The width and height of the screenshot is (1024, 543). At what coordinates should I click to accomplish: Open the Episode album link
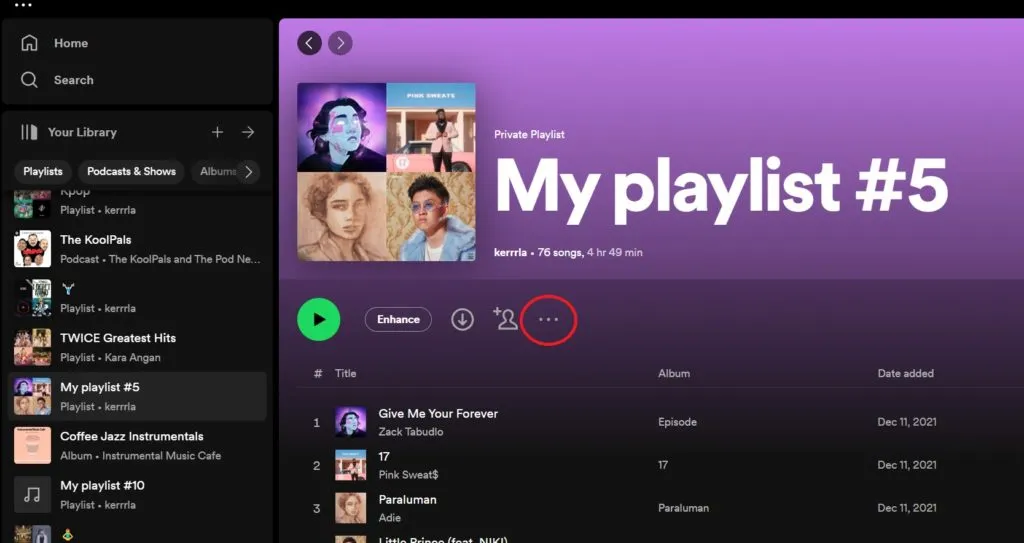(677, 422)
